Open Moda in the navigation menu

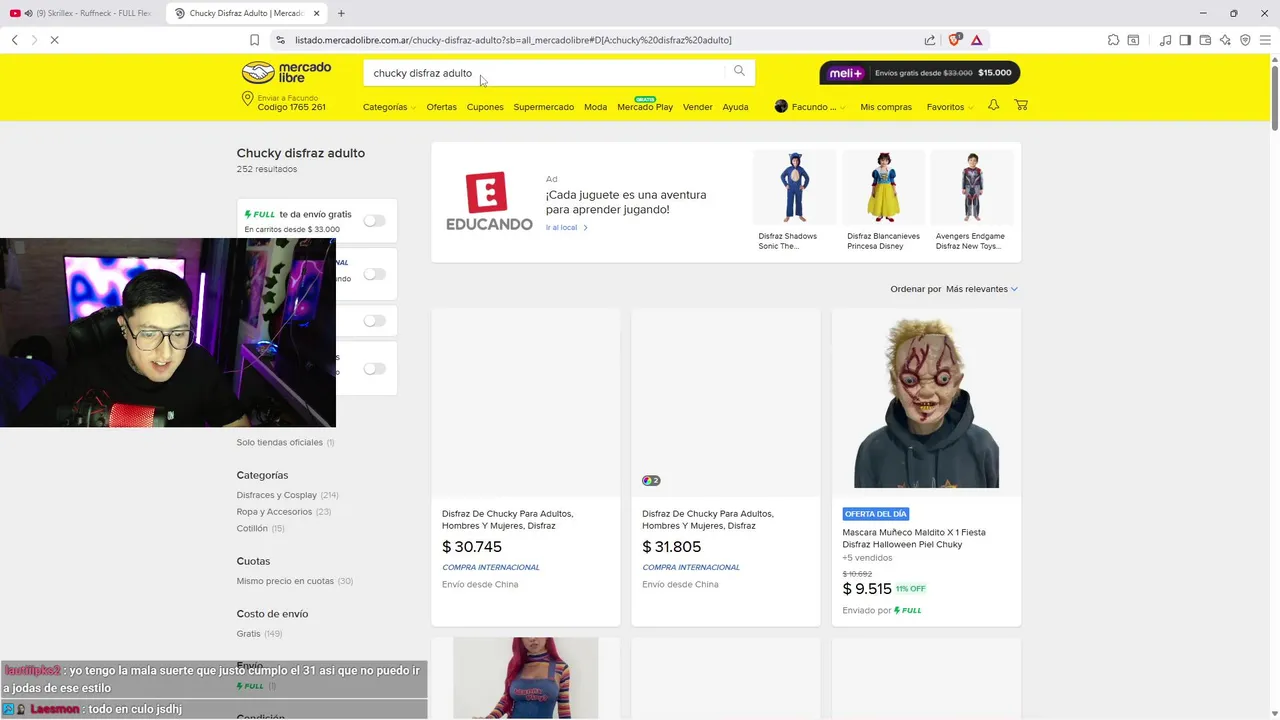[x=595, y=107]
